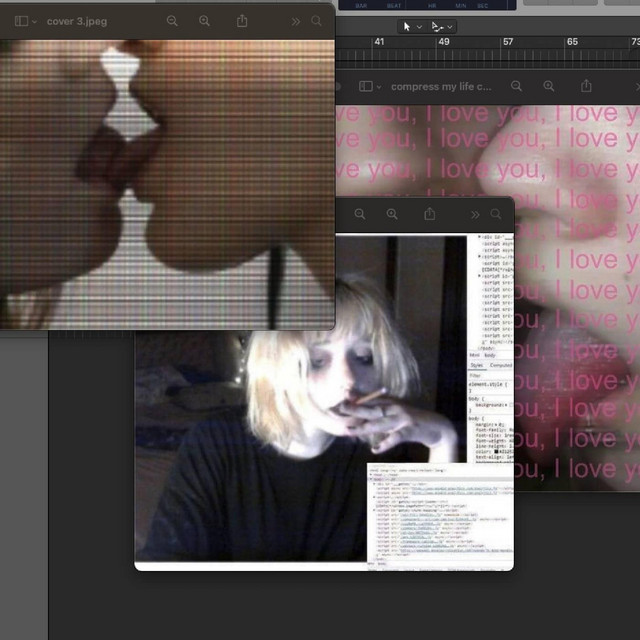Jump to bar 57 on the ruler
Image resolution: width=640 pixels, height=640 pixels.
(x=508, y=42)
